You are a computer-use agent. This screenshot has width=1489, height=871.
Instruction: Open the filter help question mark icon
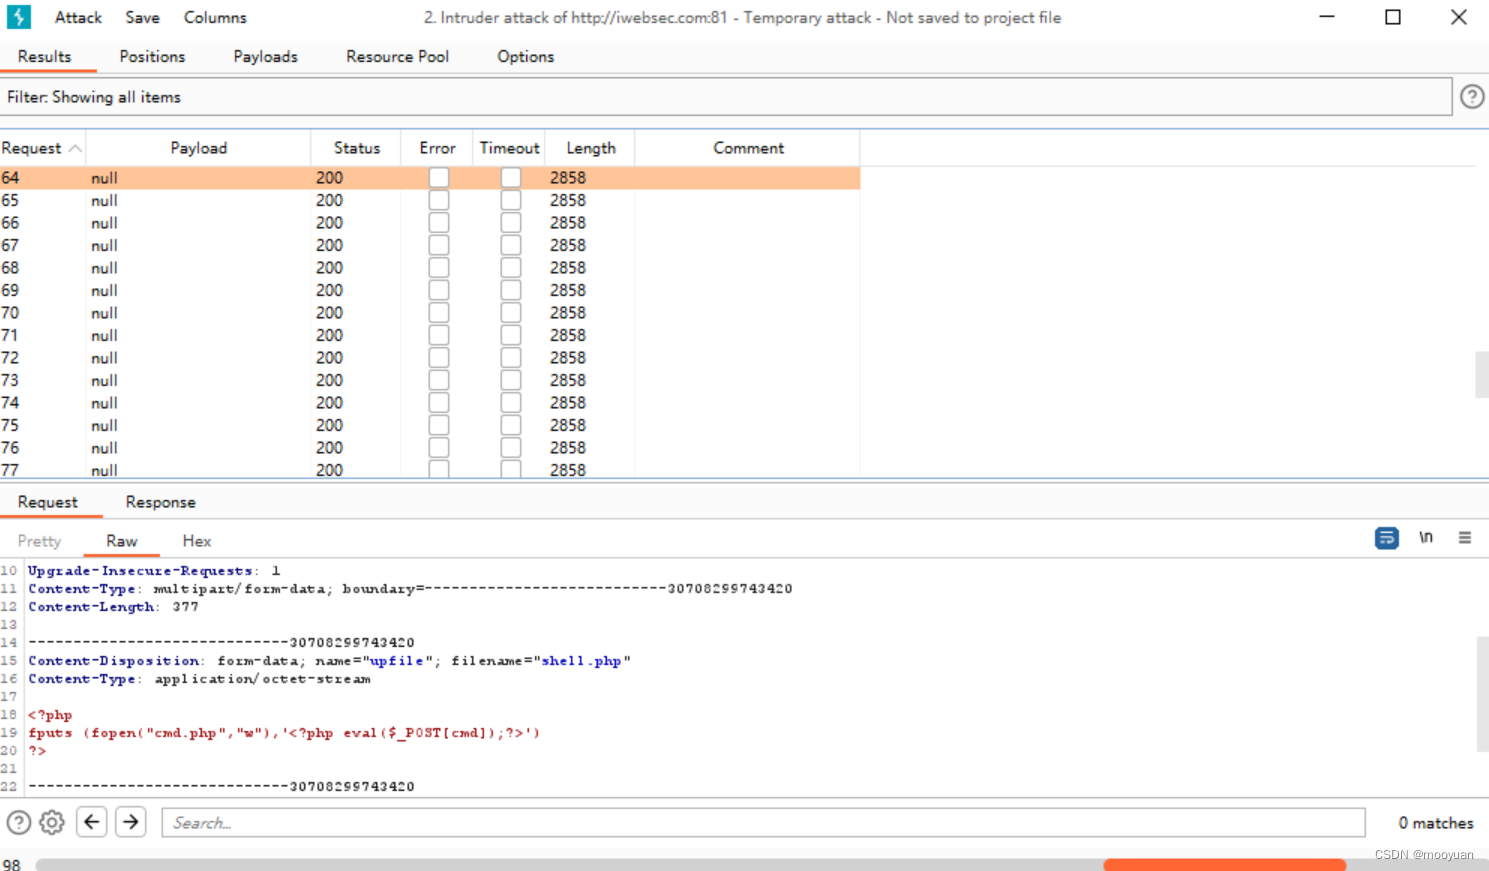tap(1472, 97)
